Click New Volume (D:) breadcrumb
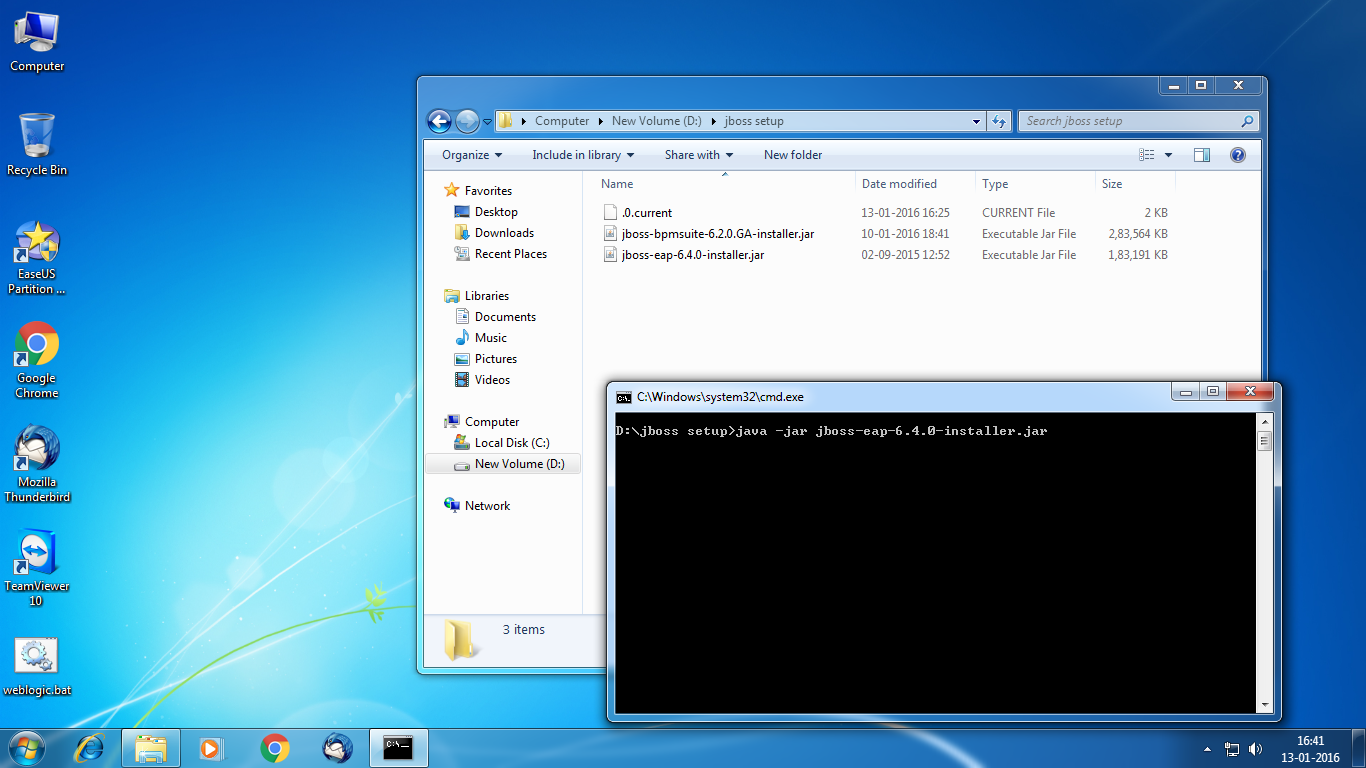The width and height of the screenshot is (1366, 768). 656,121
